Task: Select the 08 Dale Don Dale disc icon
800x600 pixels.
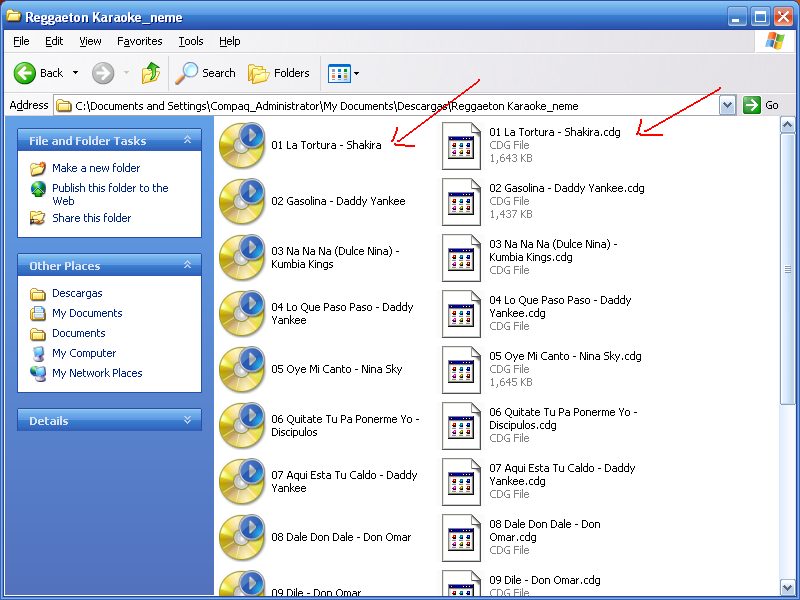Action: pyautogui.click(x=242, y=538)
